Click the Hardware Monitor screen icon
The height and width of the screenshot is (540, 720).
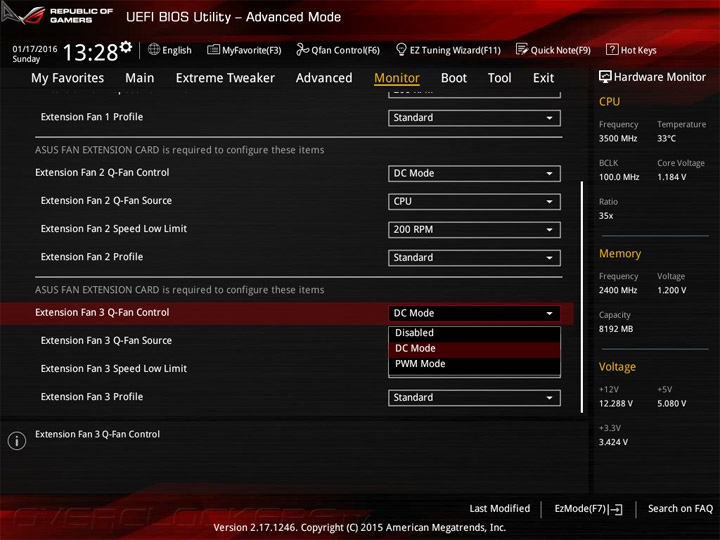pyautogui.click(x=605, y=77)
